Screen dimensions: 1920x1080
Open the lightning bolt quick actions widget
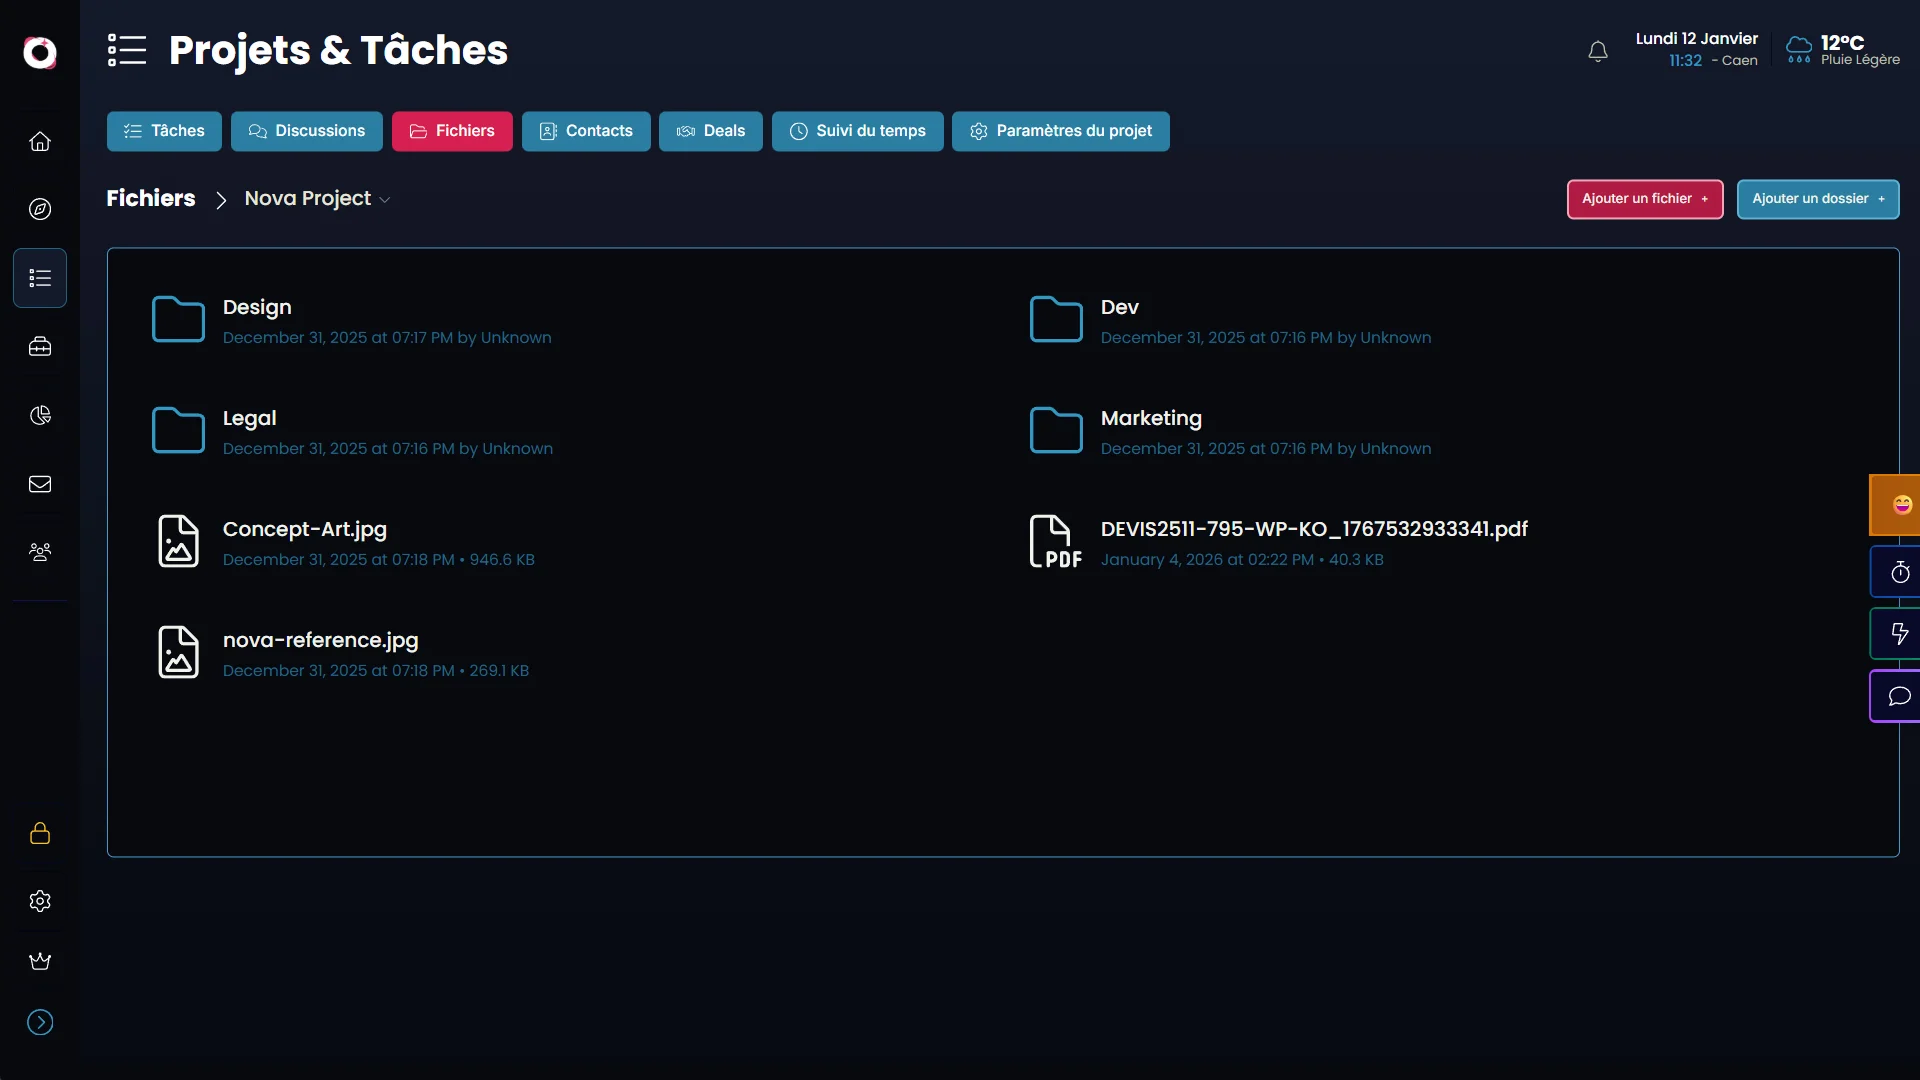tap(1899, 634)
